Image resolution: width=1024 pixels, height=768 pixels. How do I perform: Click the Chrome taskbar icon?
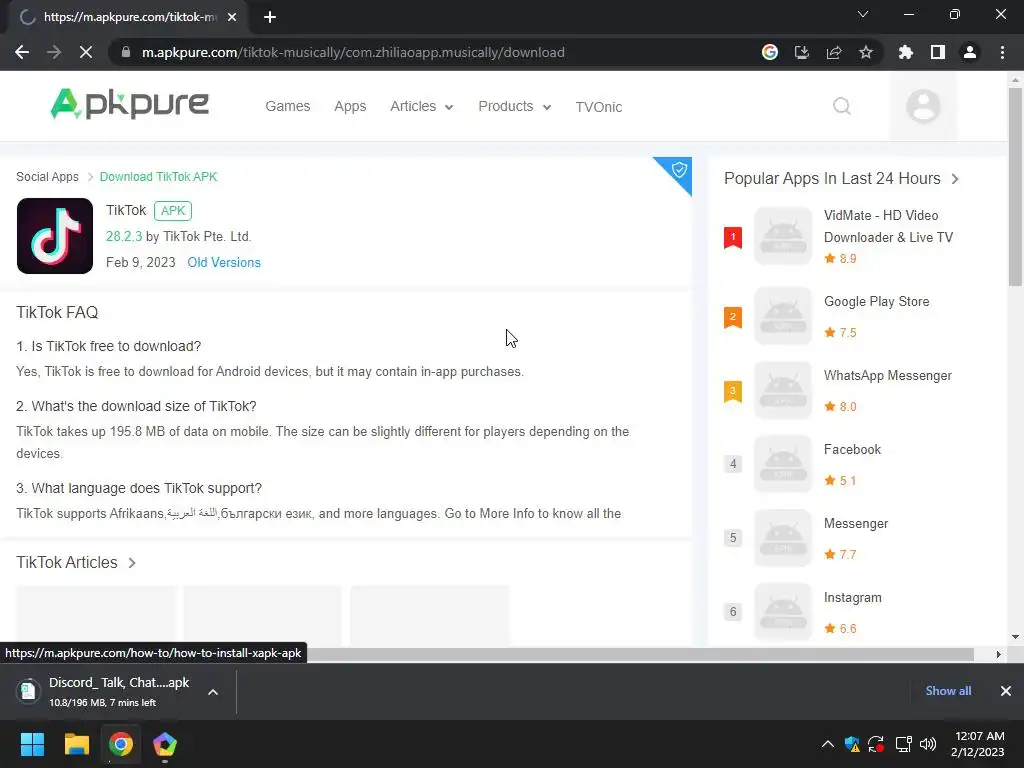(x=121, y=744)
